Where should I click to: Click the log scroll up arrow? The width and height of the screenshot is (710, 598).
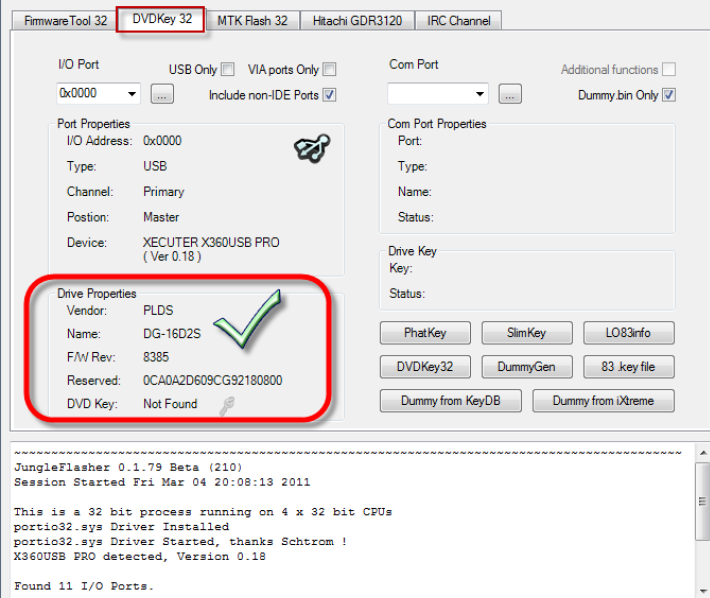(703, 453)
